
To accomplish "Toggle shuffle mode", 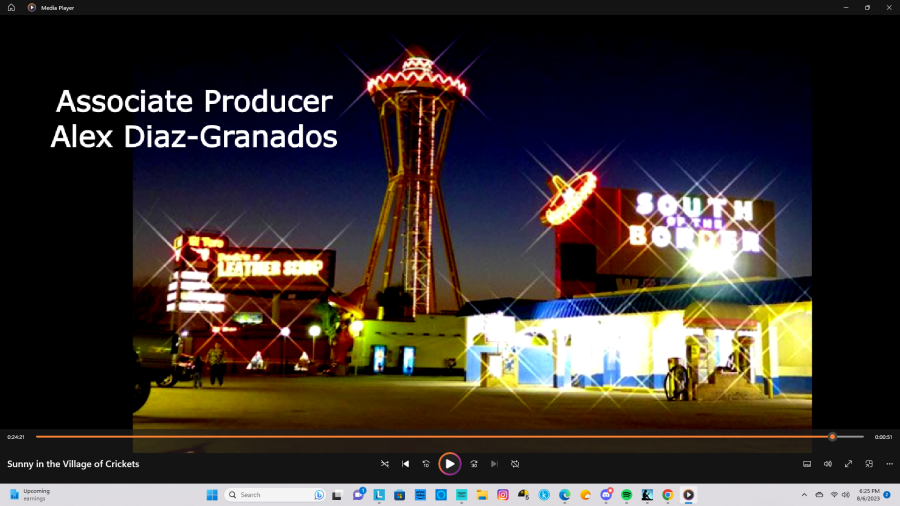I will (385, 464).
